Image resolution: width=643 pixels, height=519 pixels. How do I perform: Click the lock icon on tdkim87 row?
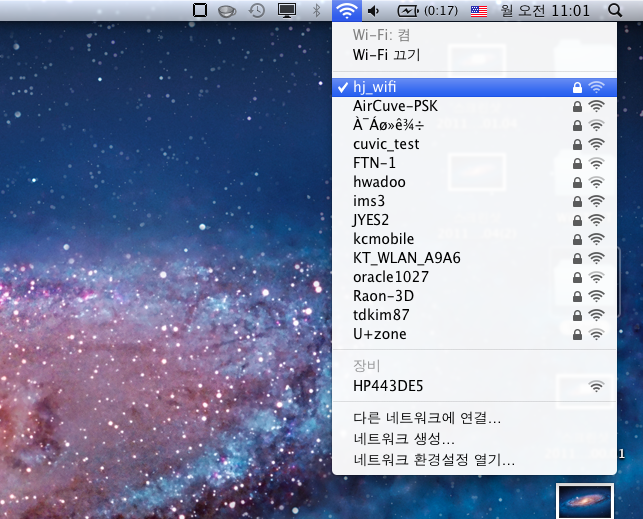point(577,315)
